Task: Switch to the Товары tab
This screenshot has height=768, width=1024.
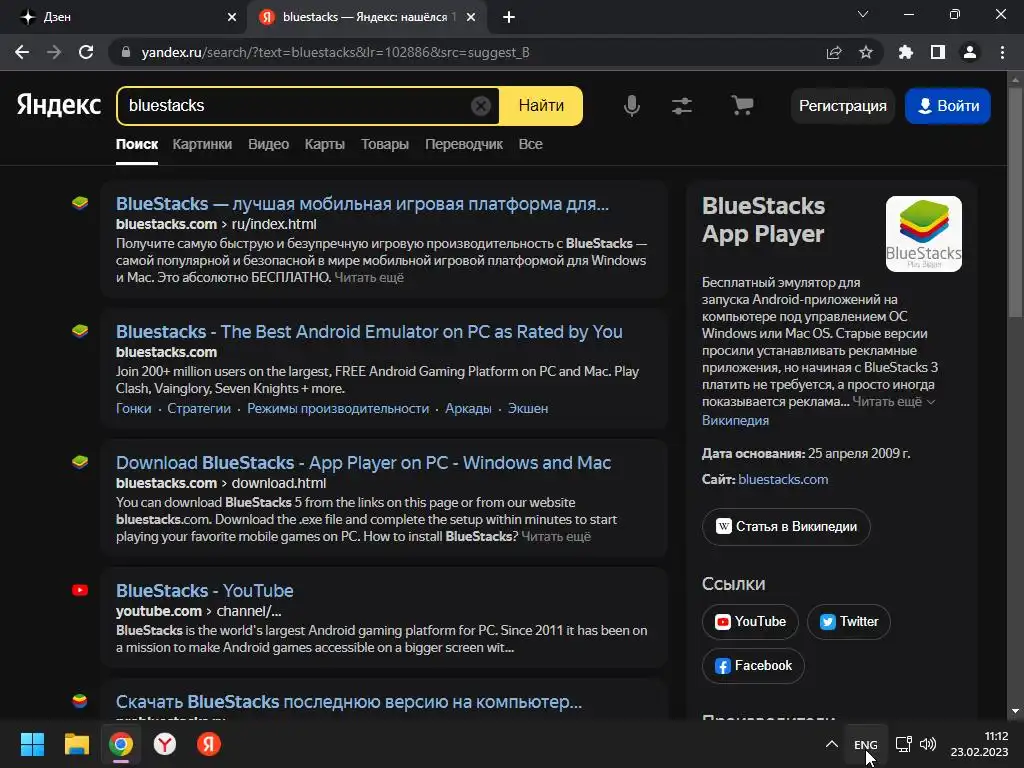Action: (x=385, y=144)
